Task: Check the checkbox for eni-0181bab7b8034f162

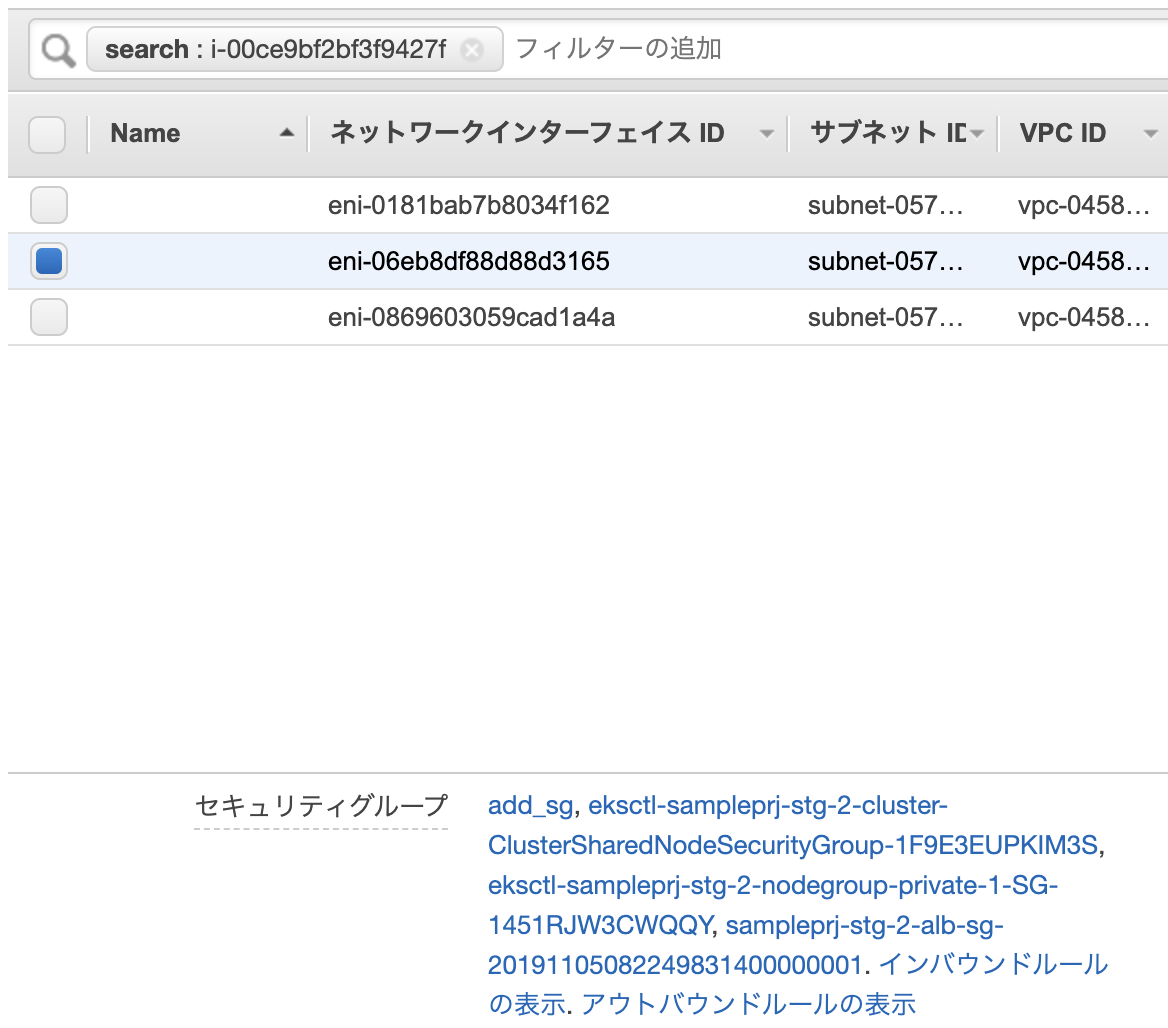Action: click(x=48, y=204)
